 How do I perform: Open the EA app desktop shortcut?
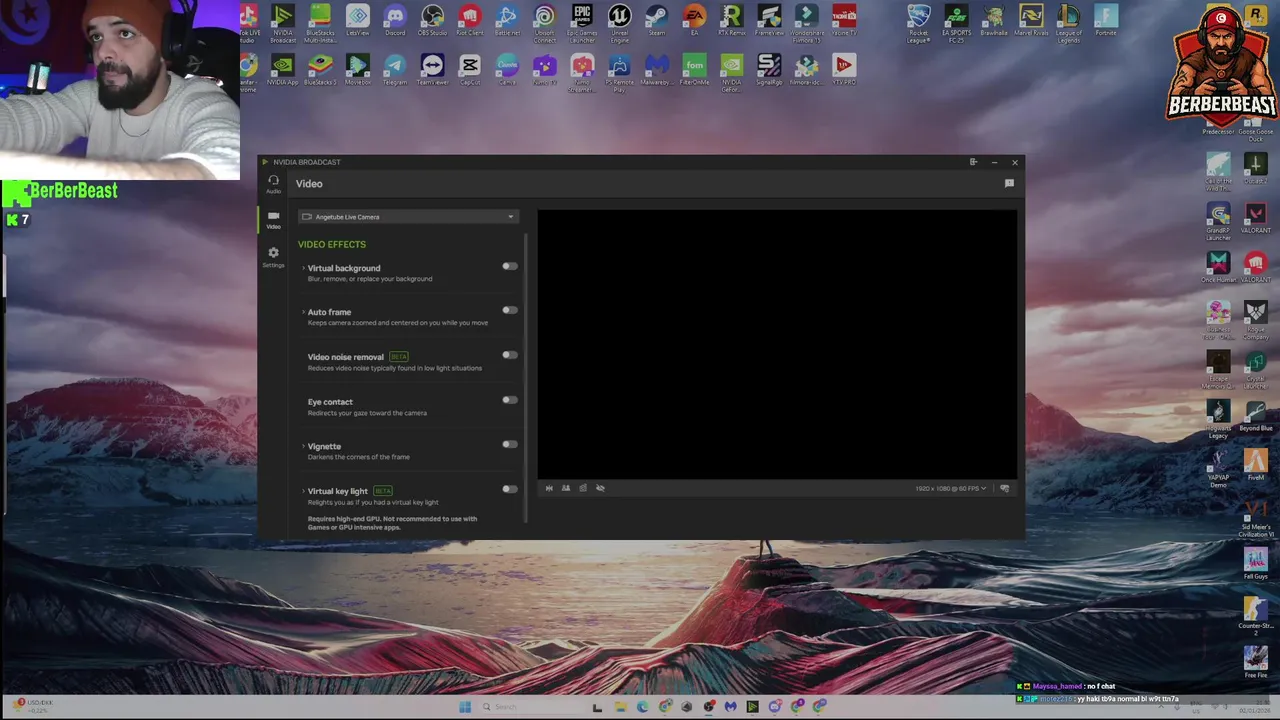694,20
